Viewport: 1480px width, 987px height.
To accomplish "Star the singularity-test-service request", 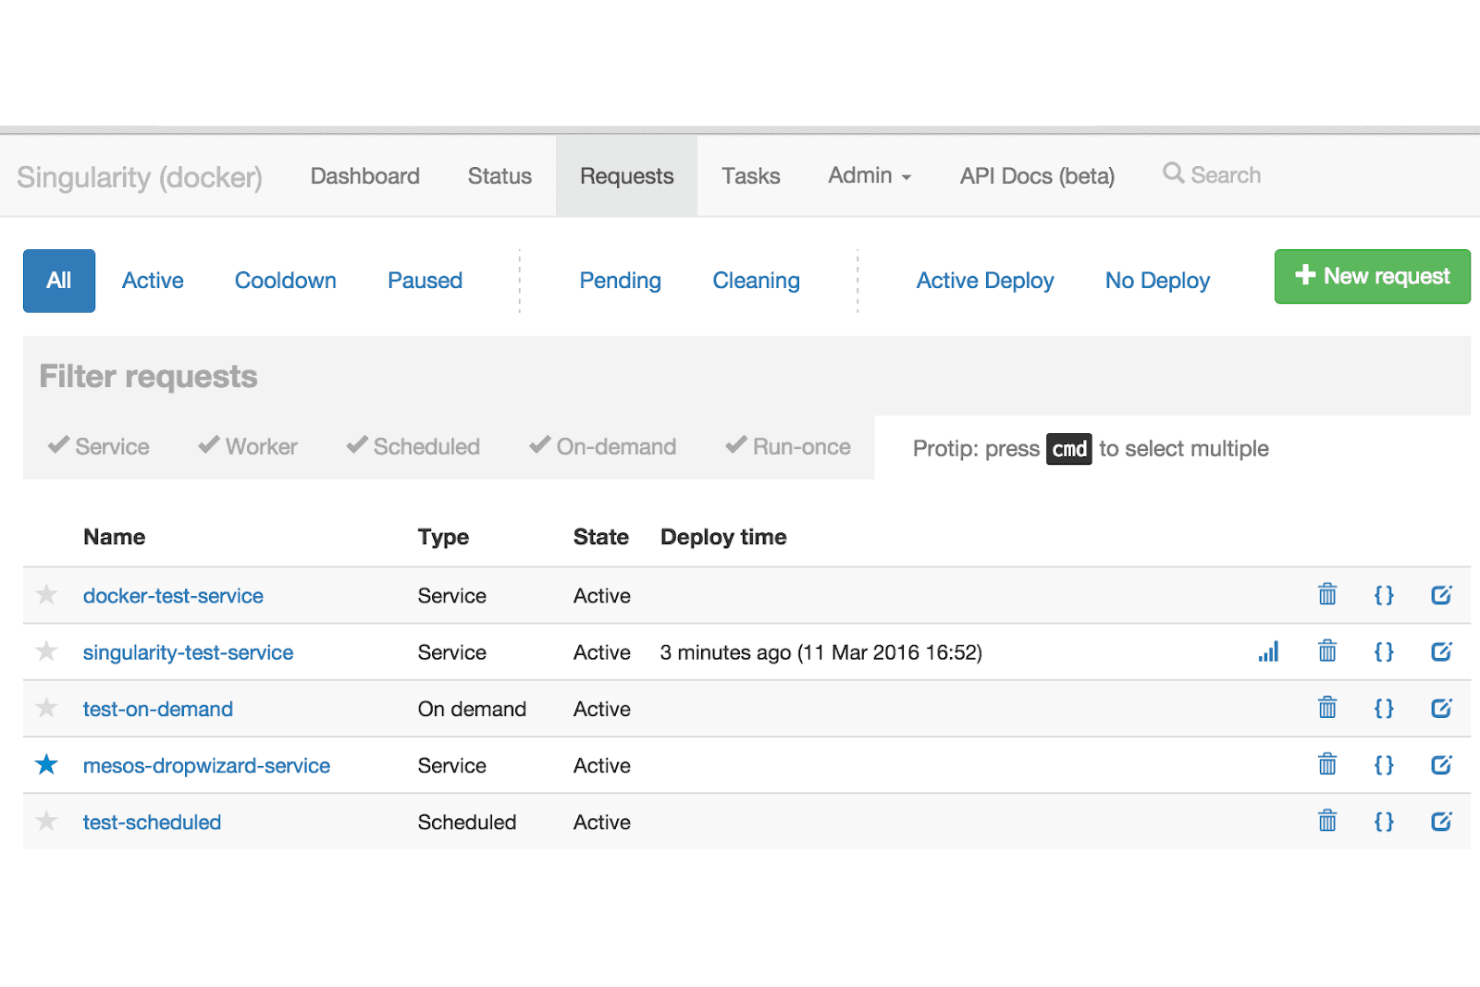I will (46, 651).
